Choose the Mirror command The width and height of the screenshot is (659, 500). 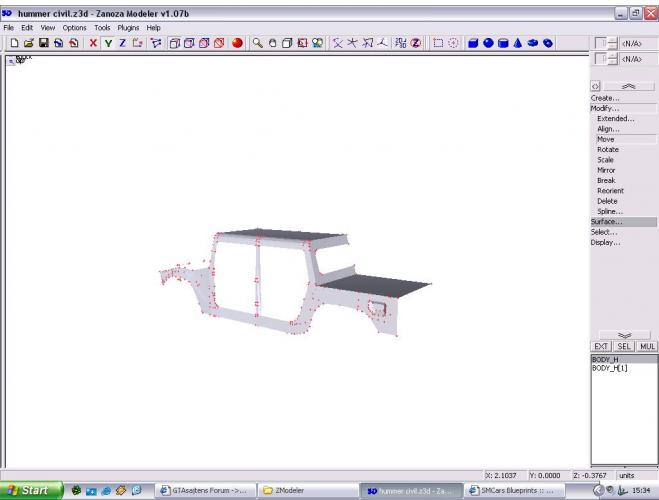pyautogui.click(x=606, y=170)
